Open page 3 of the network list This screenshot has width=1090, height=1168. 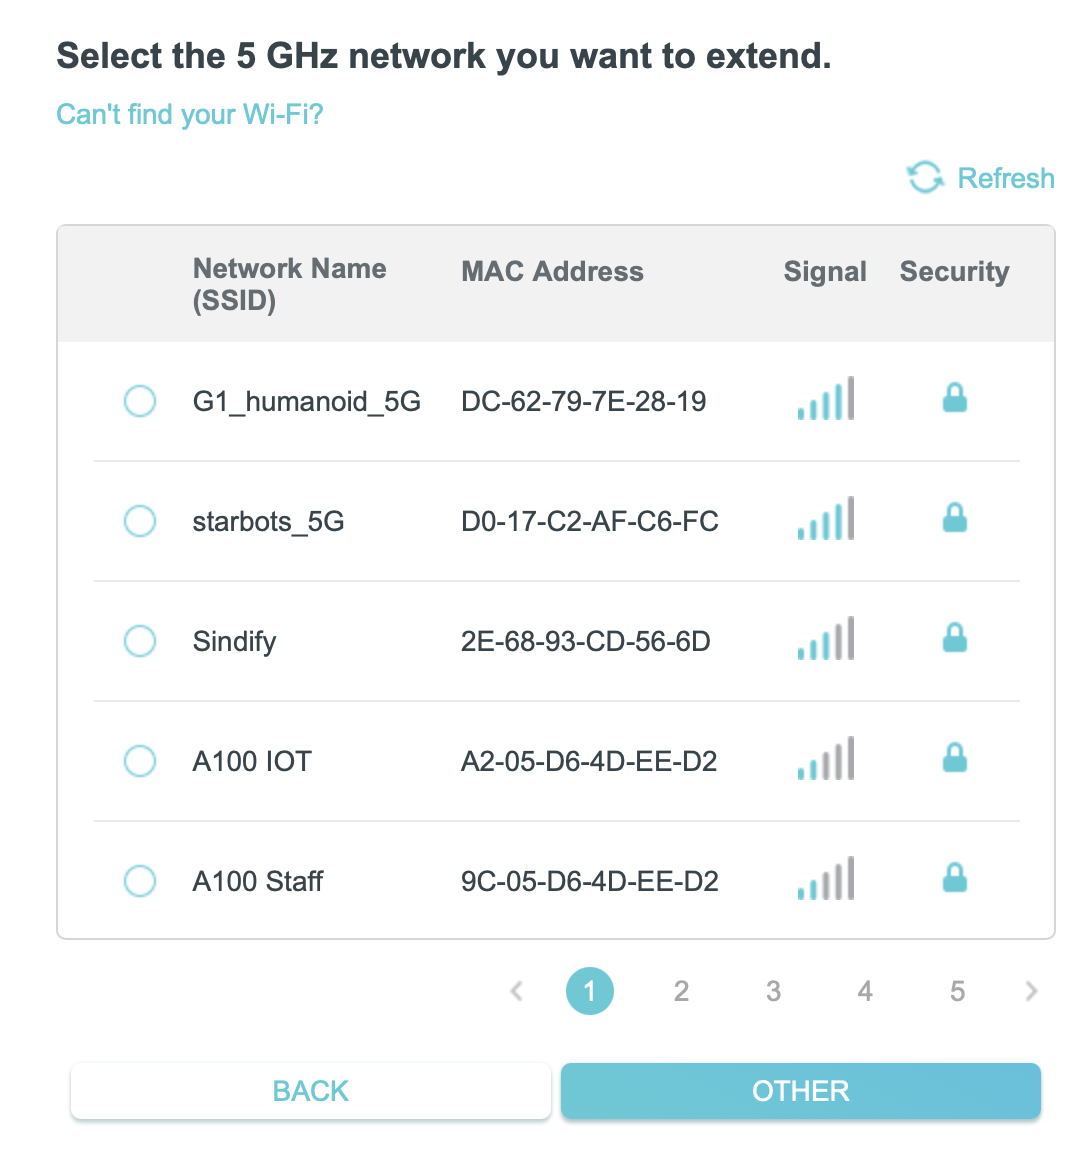click(773, 991)
